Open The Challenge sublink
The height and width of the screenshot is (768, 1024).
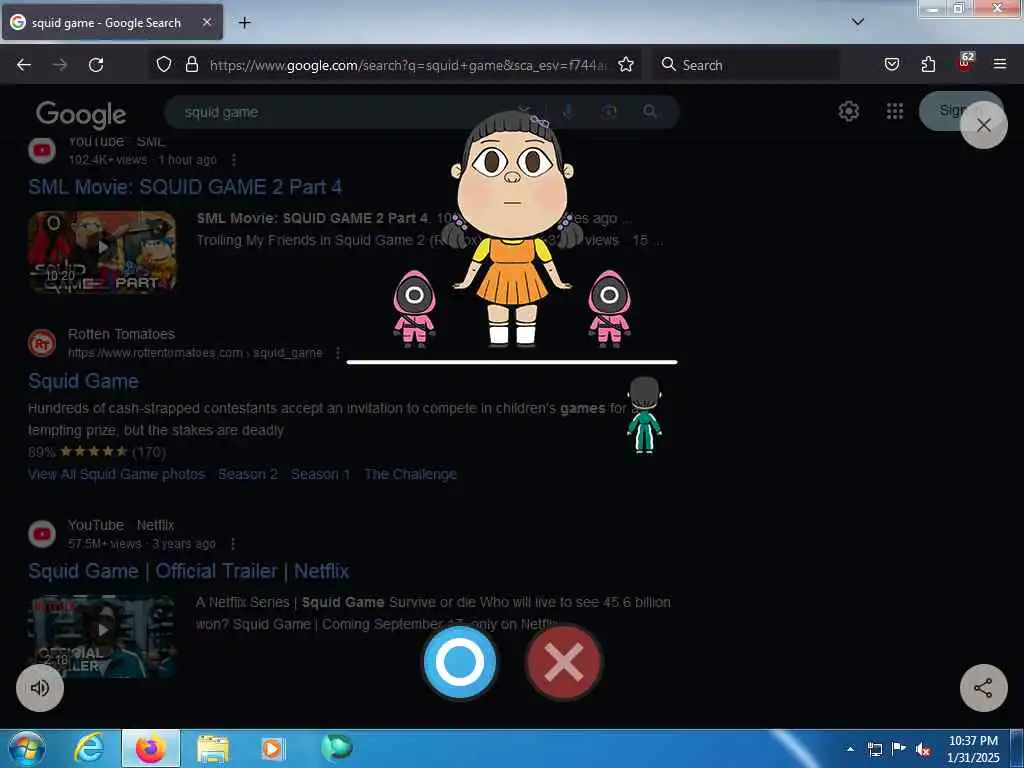click(x=410, y=474)
